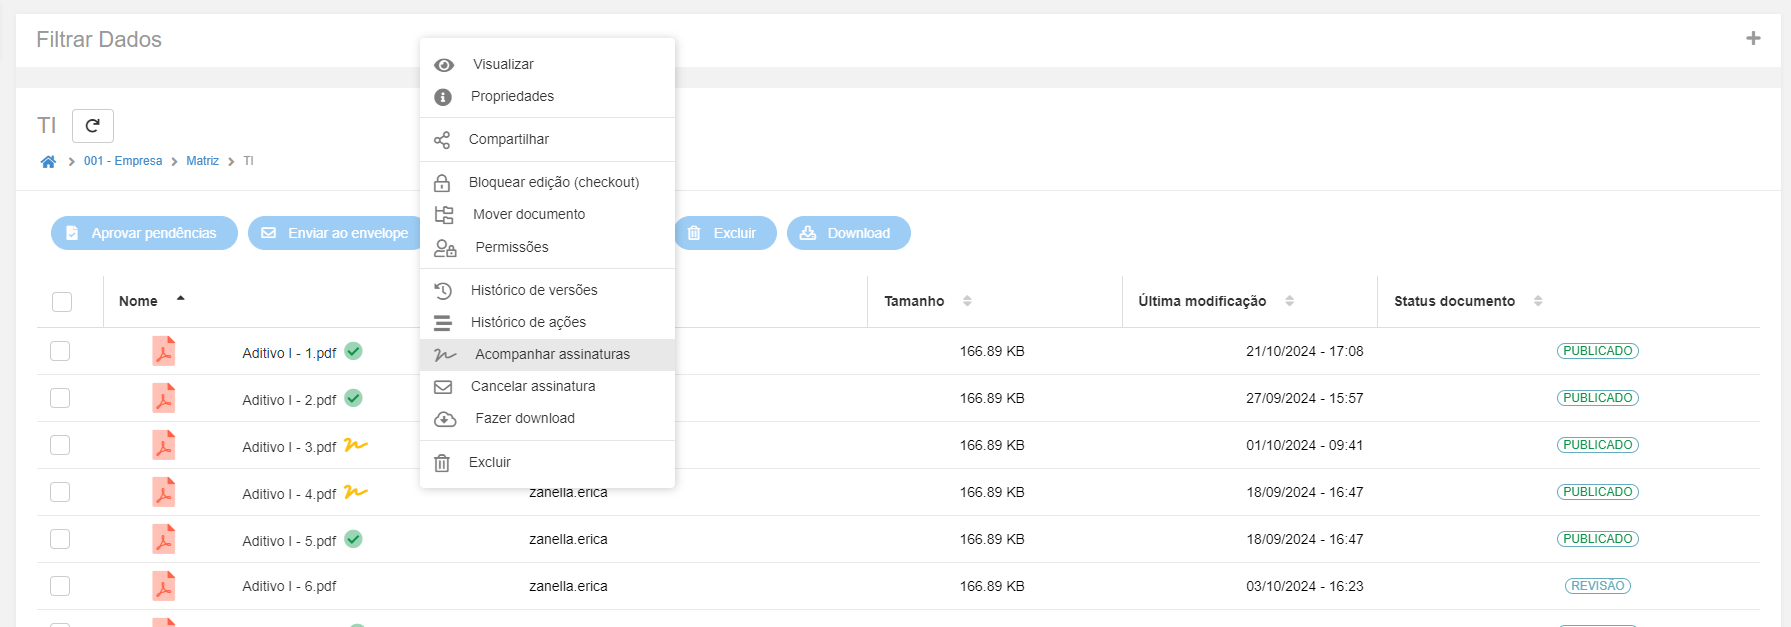The height and width of the screenshot is (627, 1791).
Task: Click the PDF icon of Aditivo I - 3.pdf
Action: click(164, 445)
